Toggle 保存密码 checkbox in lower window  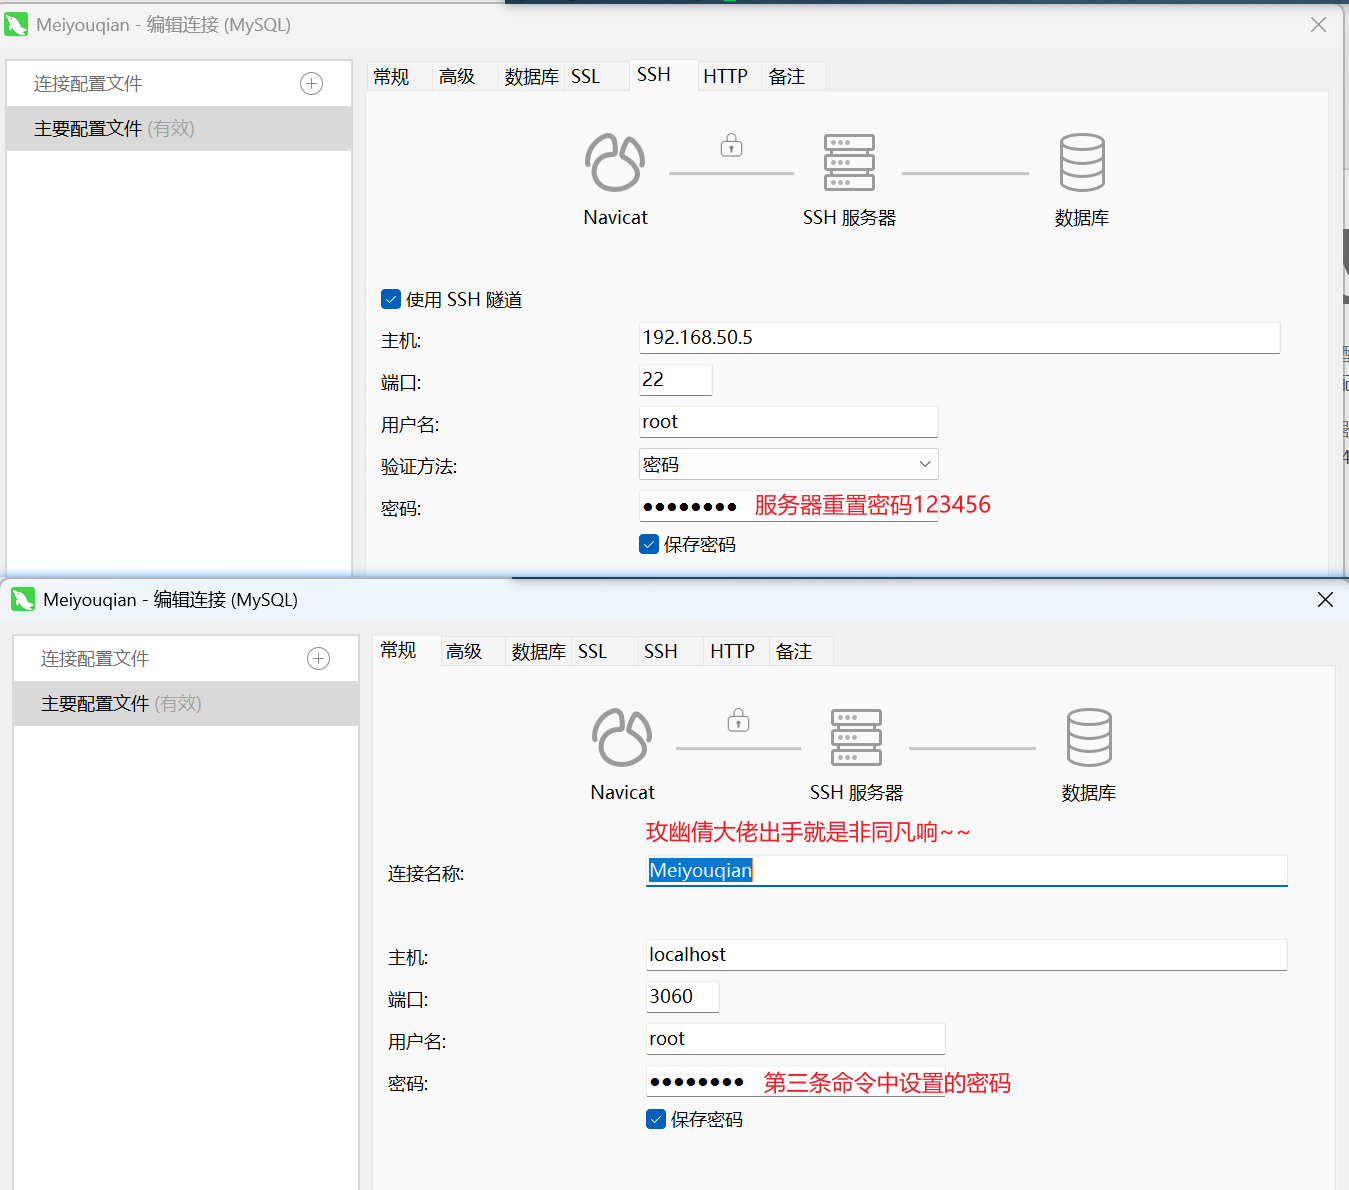(656, 1119)
